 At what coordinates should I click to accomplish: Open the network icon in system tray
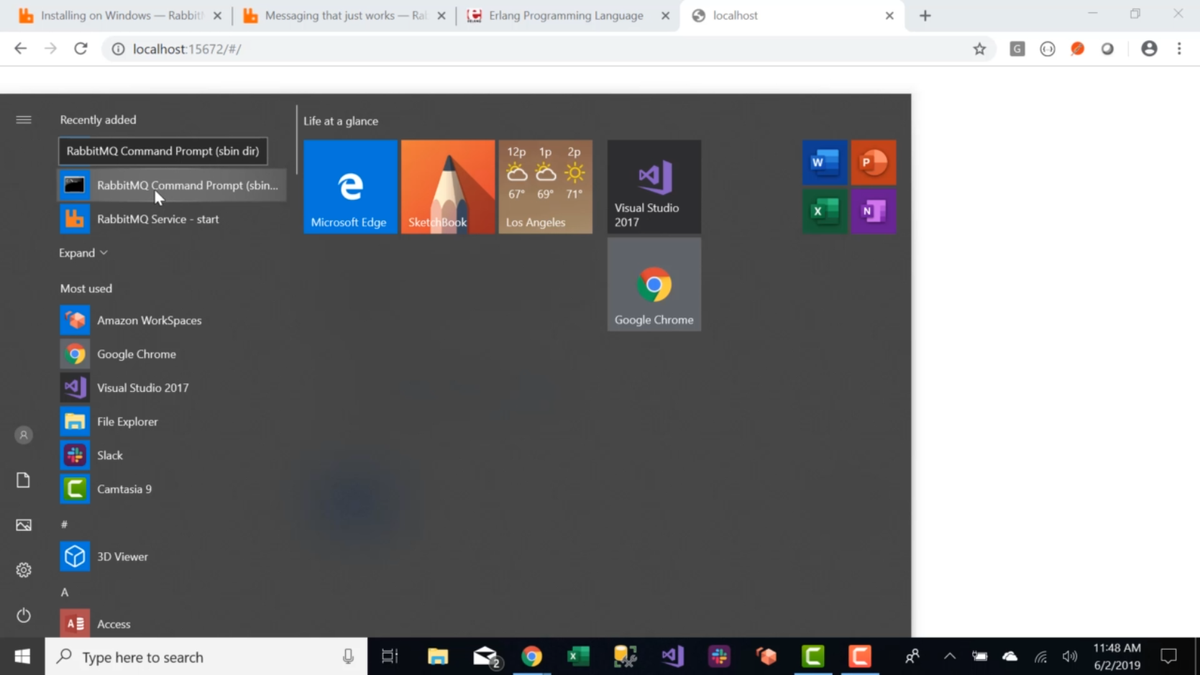tap(1040, 657)
